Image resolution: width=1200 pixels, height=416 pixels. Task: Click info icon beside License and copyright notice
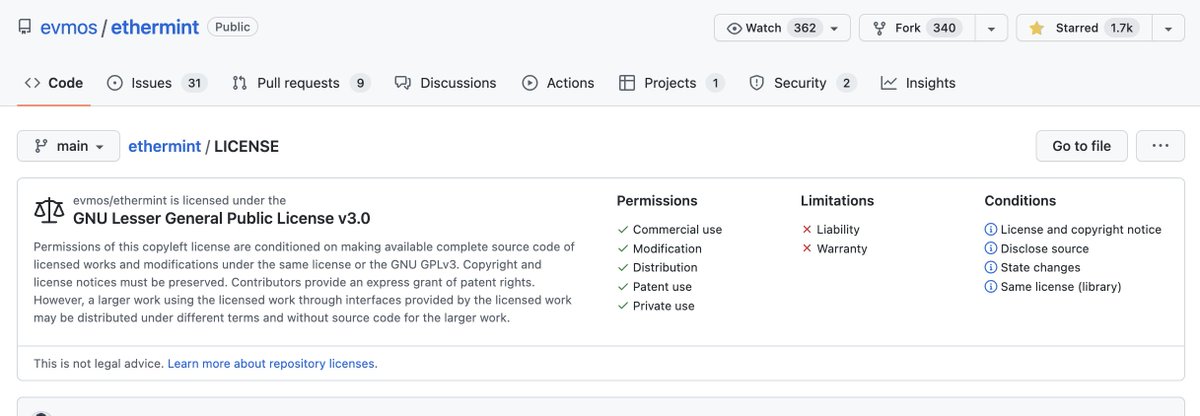pyautogui.click(x=991, y=230)
